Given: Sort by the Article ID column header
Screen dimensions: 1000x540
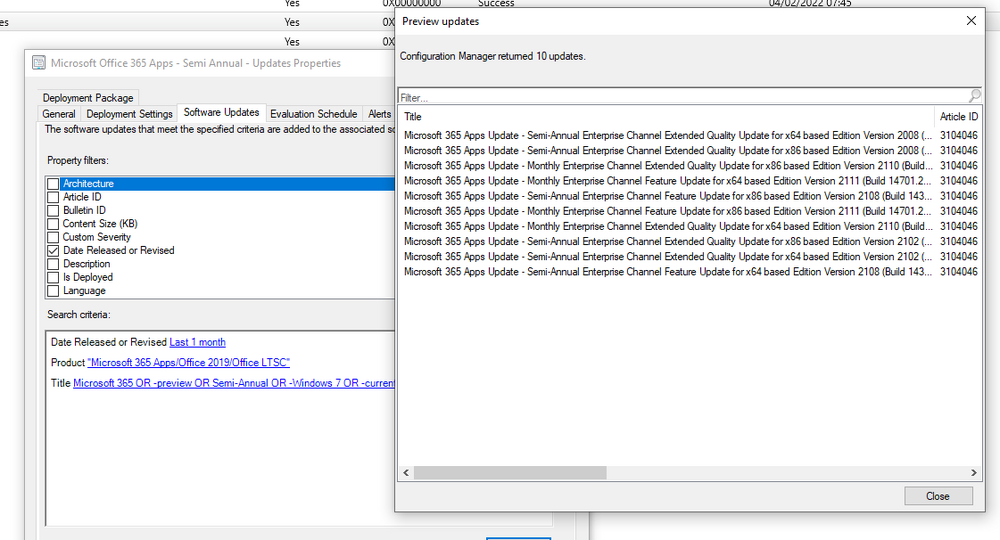Looking at the screenshot, I should (x=959, y=117).
